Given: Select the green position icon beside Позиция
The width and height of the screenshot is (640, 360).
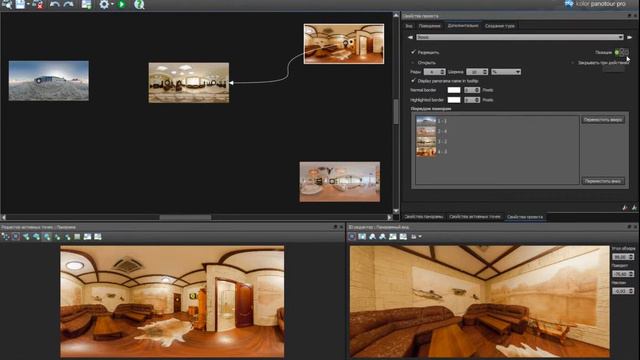Looking at the screenshot, I should (617, 52).
